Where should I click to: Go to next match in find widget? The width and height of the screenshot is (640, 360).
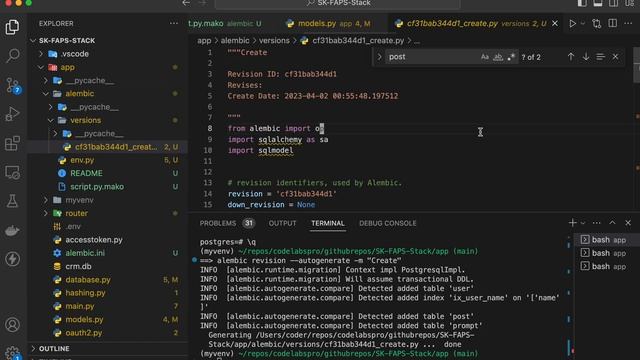click(586, 57)
